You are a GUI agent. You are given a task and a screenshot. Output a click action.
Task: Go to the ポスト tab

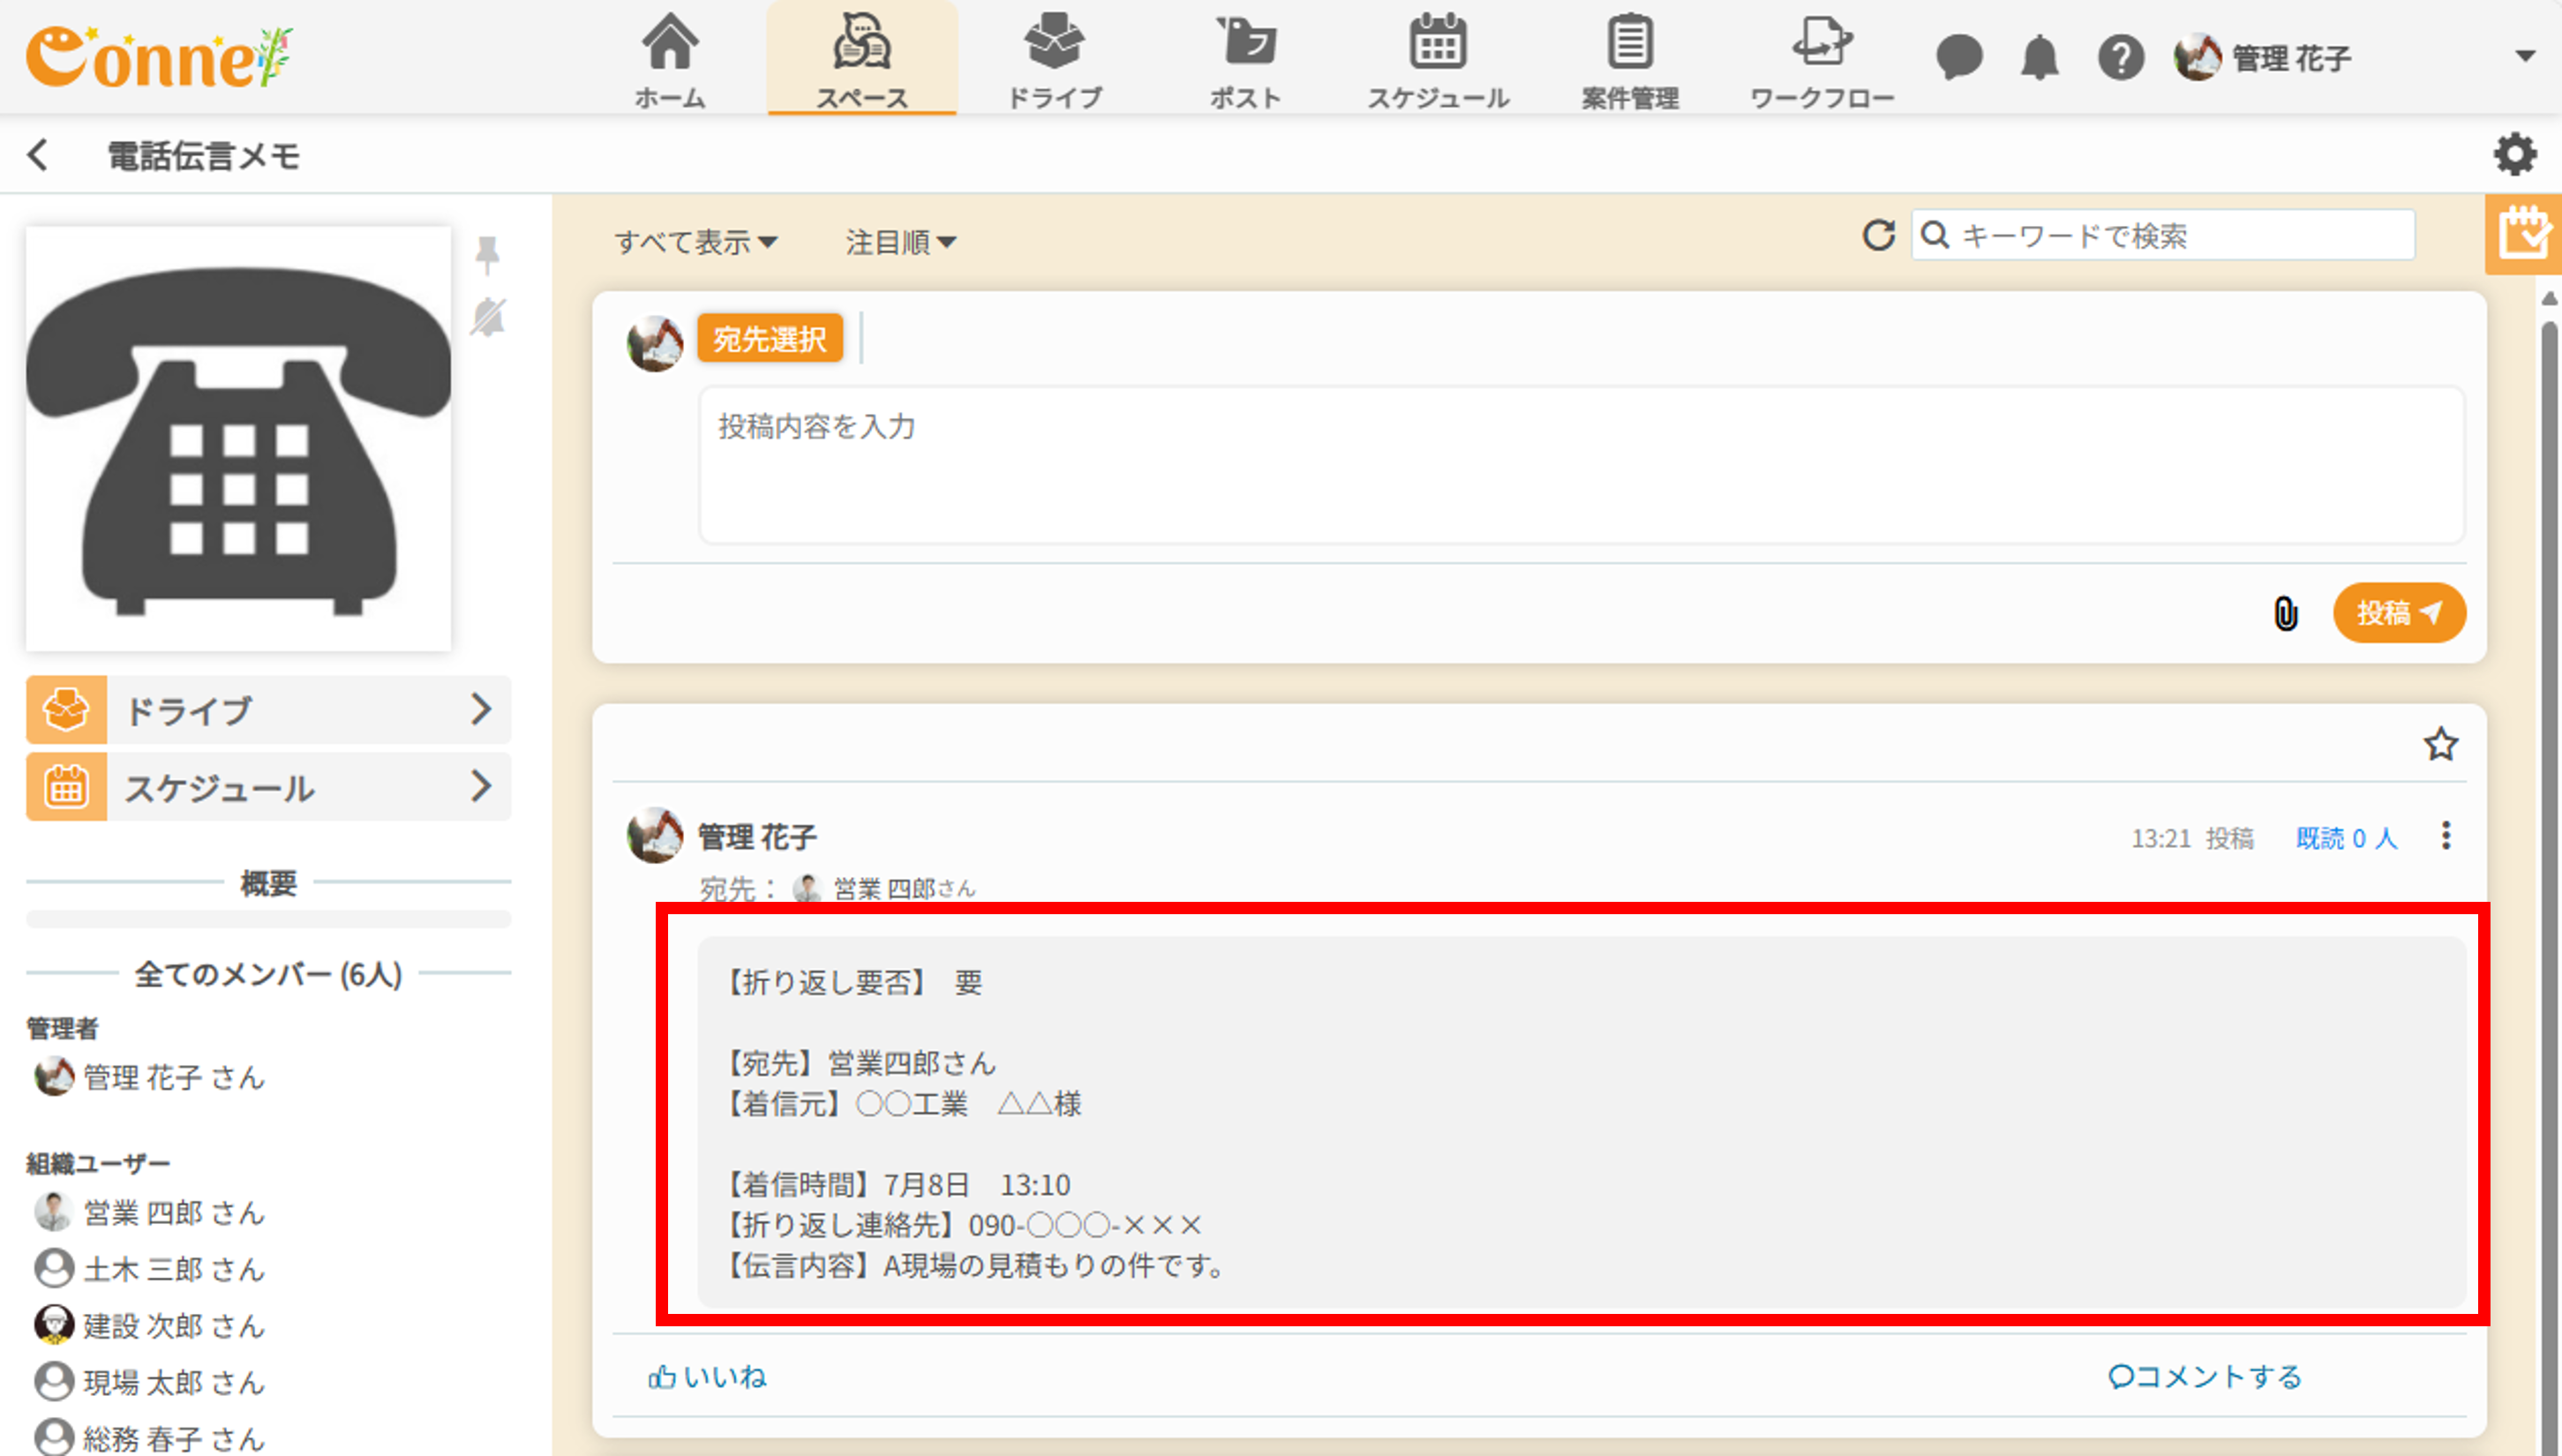(x=1245, y=60)
